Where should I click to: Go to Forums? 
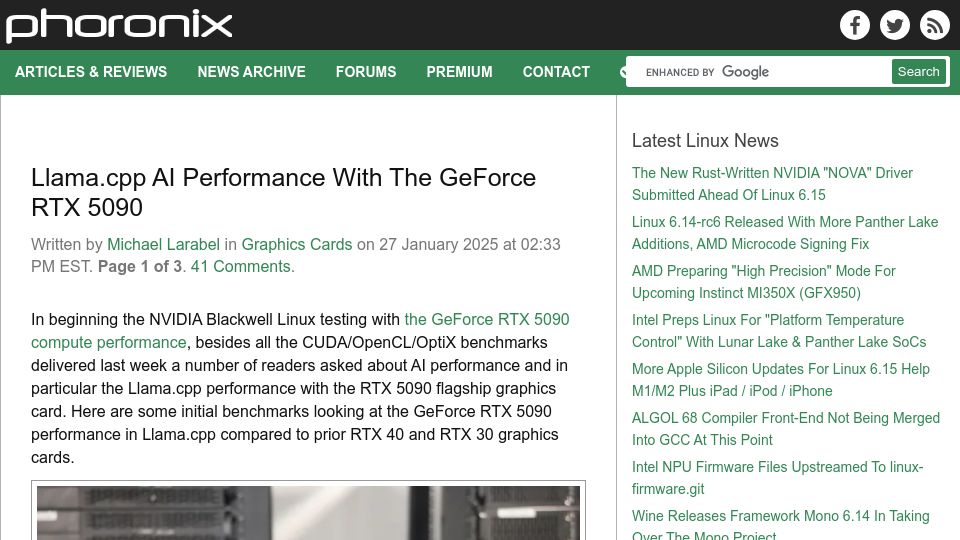(x=366, y=72)
